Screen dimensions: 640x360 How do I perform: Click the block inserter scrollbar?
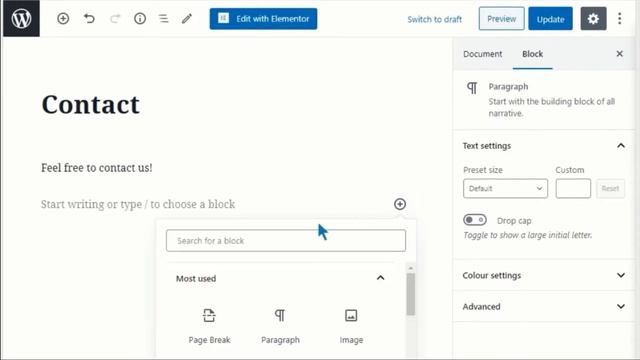(411, 294)
